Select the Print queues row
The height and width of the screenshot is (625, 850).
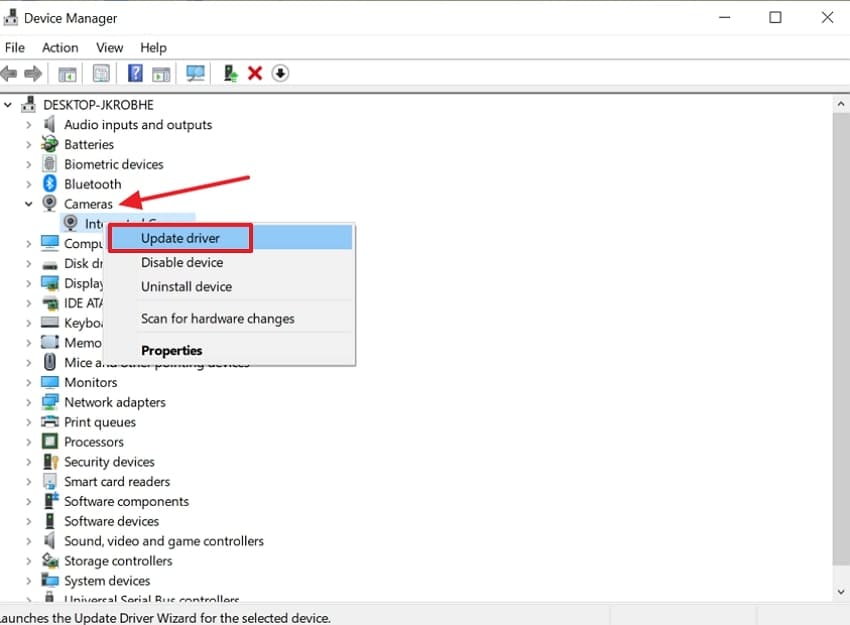(x=100, y=422)
